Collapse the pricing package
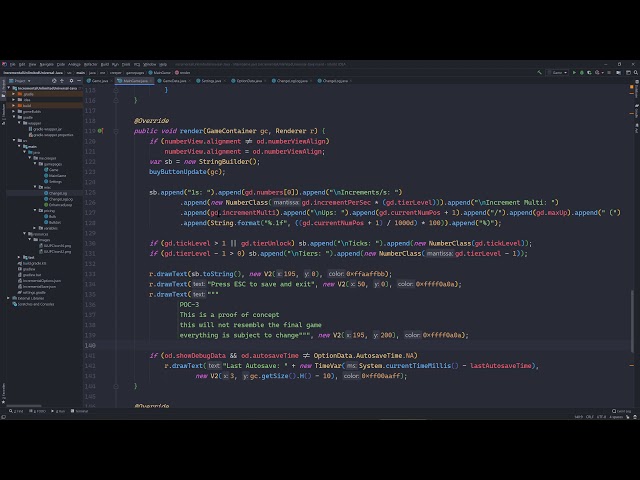Viewport: 640px width, 480px height. click(35, 210)
